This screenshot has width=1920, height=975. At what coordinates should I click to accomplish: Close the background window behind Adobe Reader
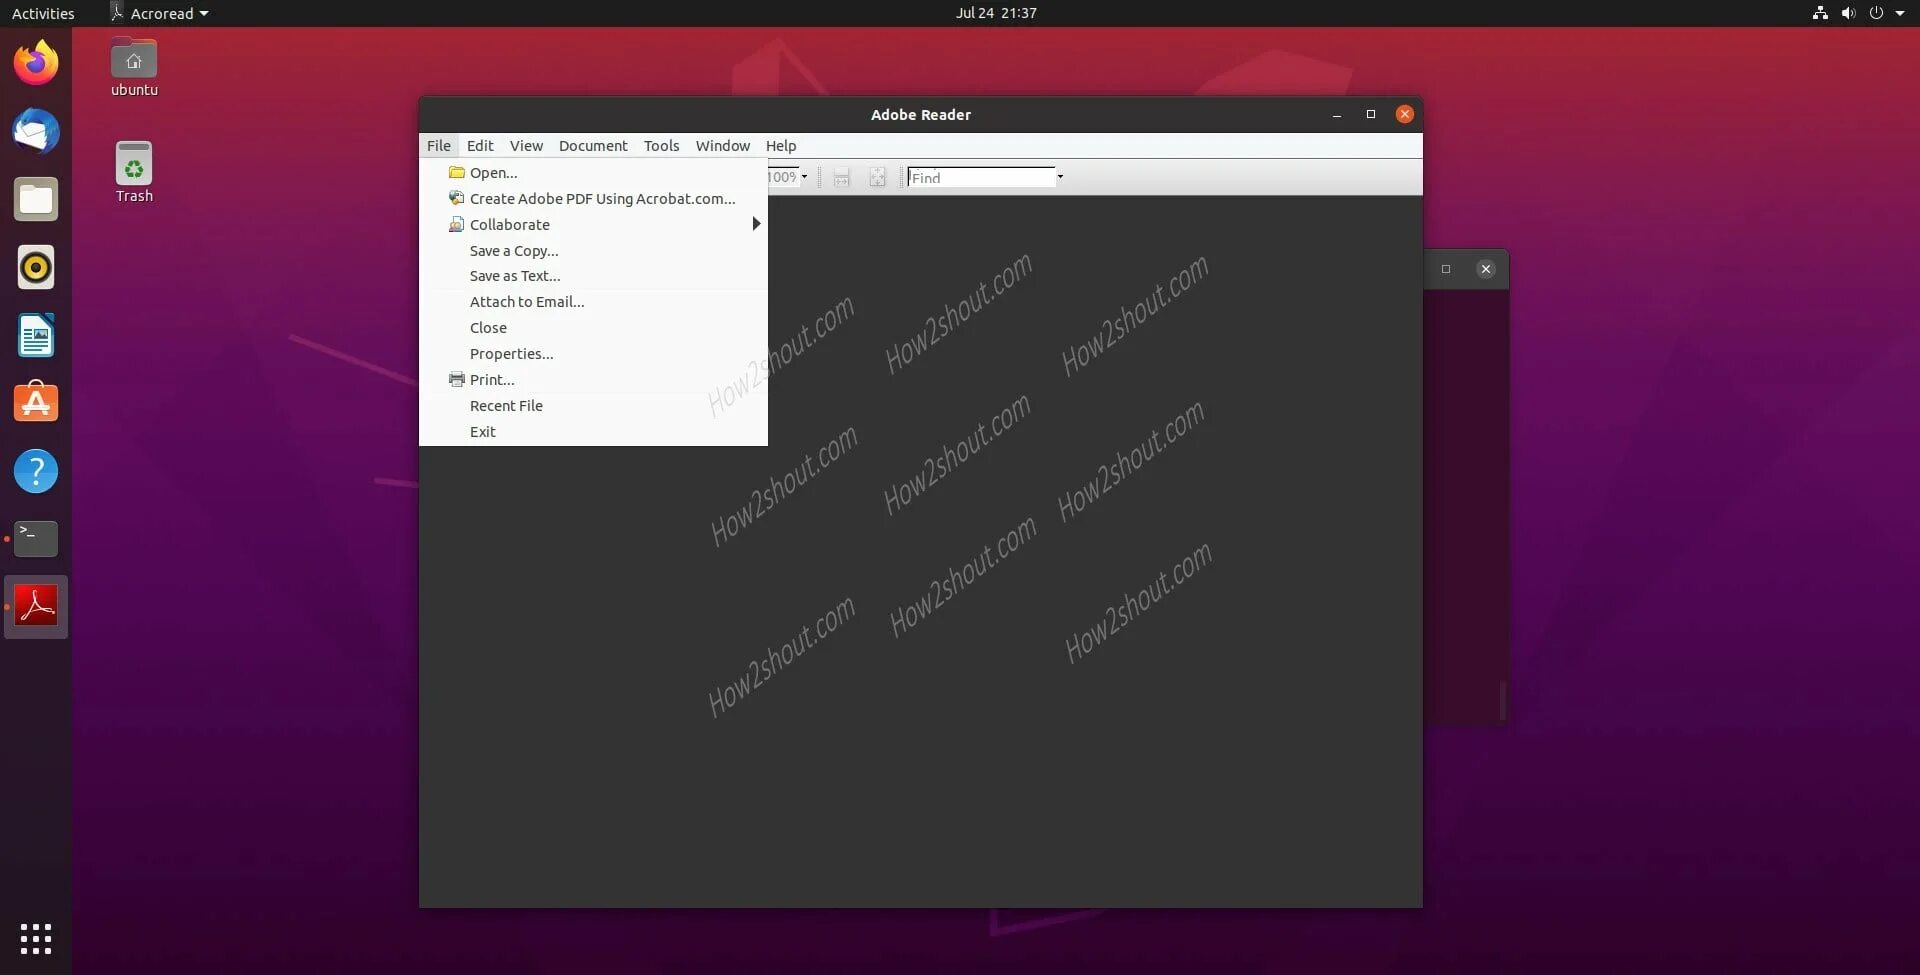point(1486,269)
